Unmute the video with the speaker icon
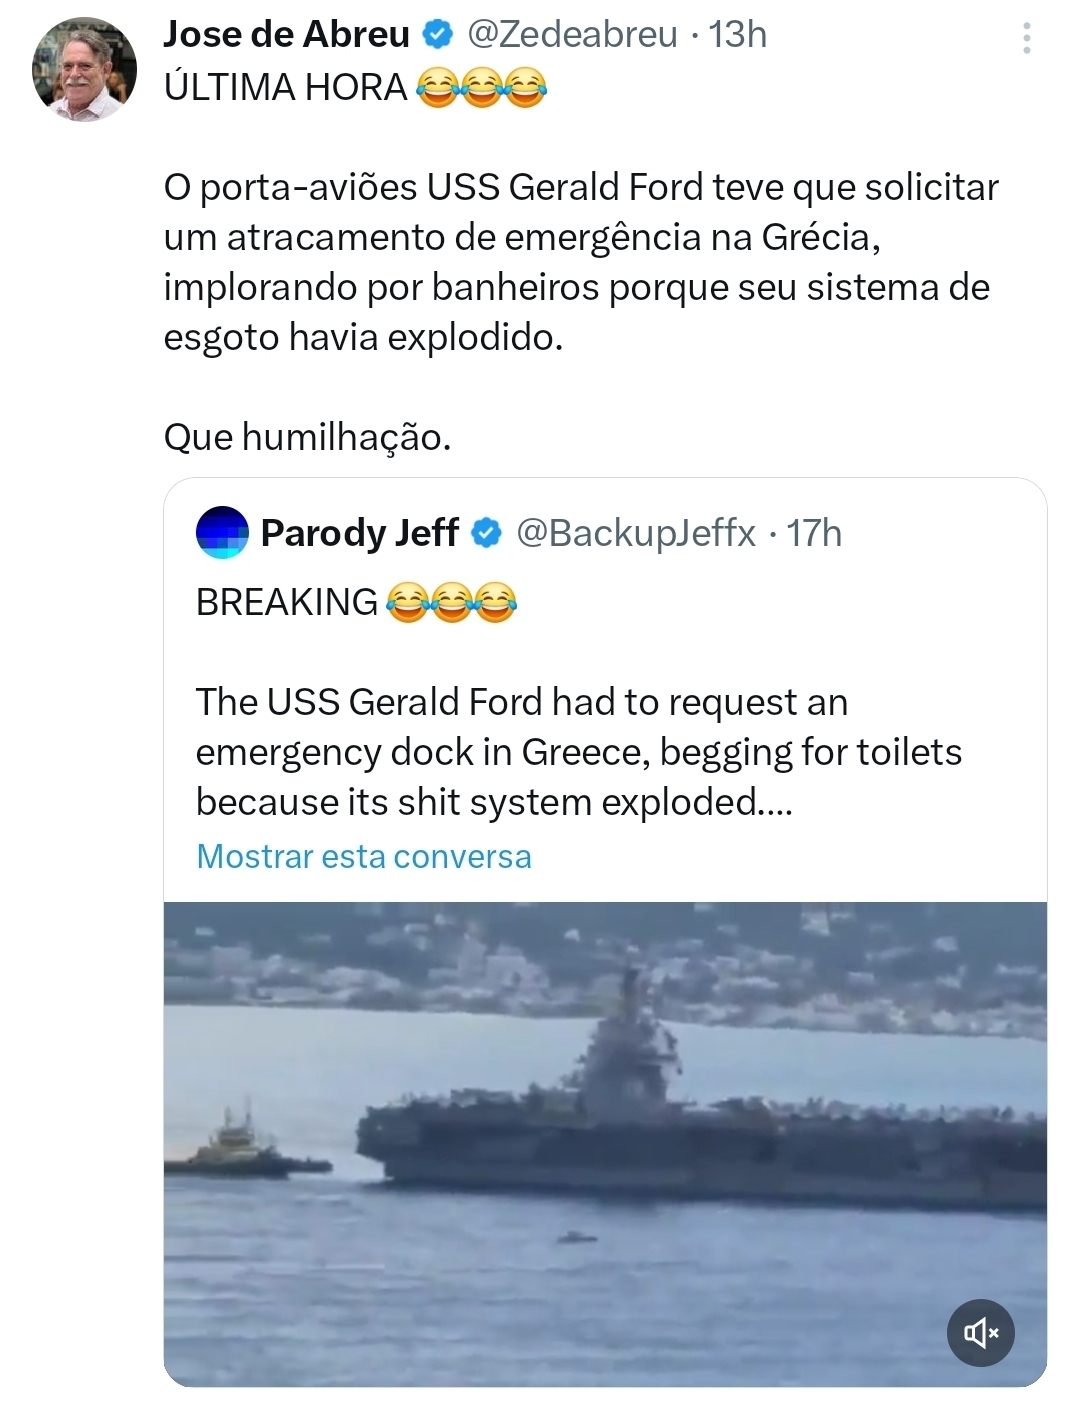Viewport: 1080px width, 1413px height. coord(980,1332)
